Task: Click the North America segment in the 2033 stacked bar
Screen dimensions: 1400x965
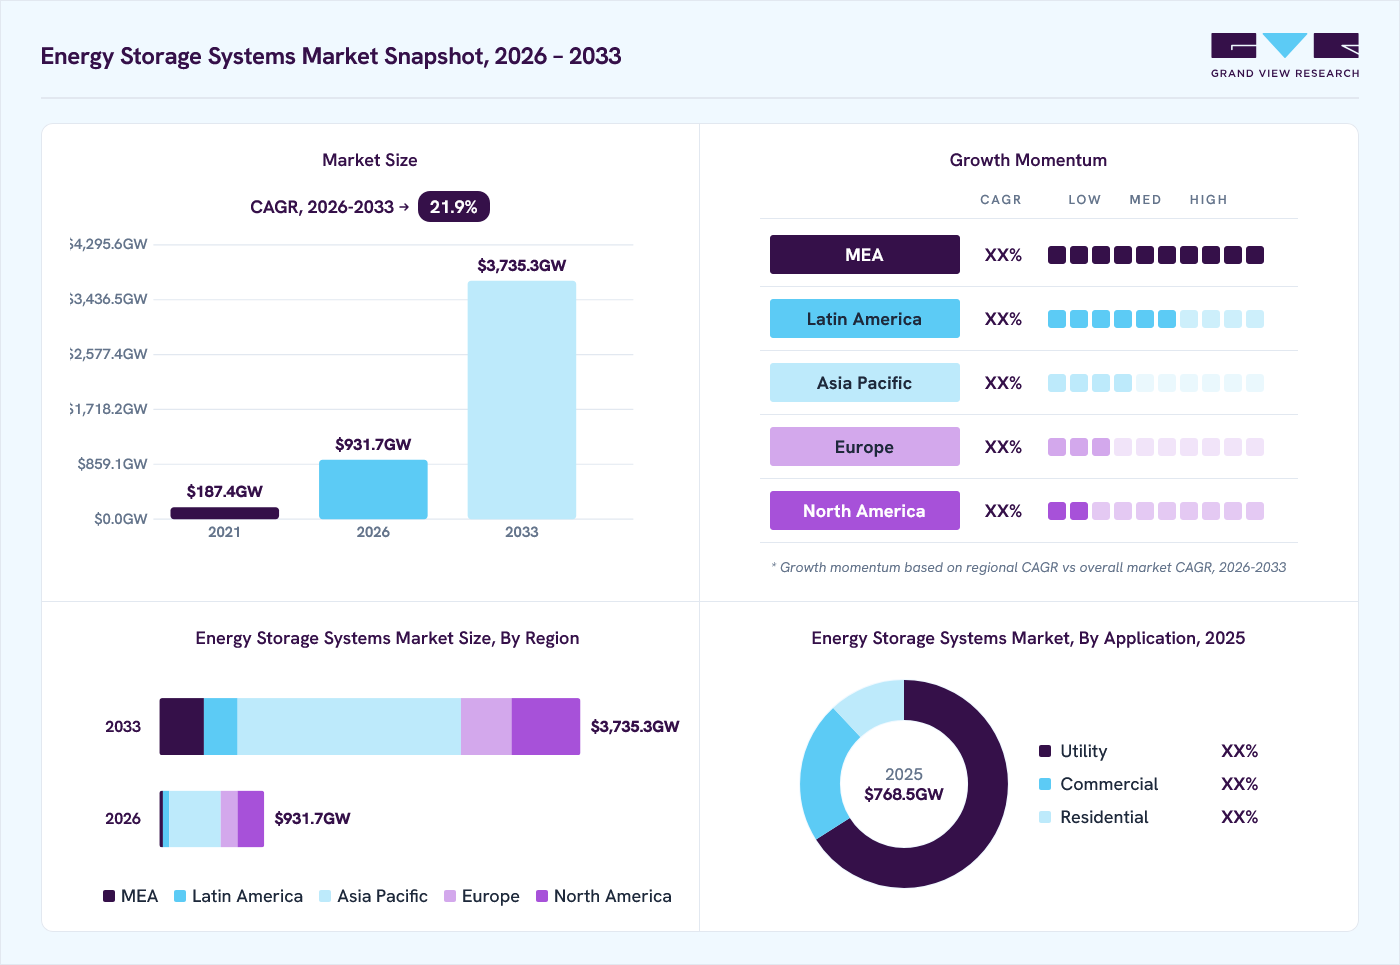Action: point(546,726)
